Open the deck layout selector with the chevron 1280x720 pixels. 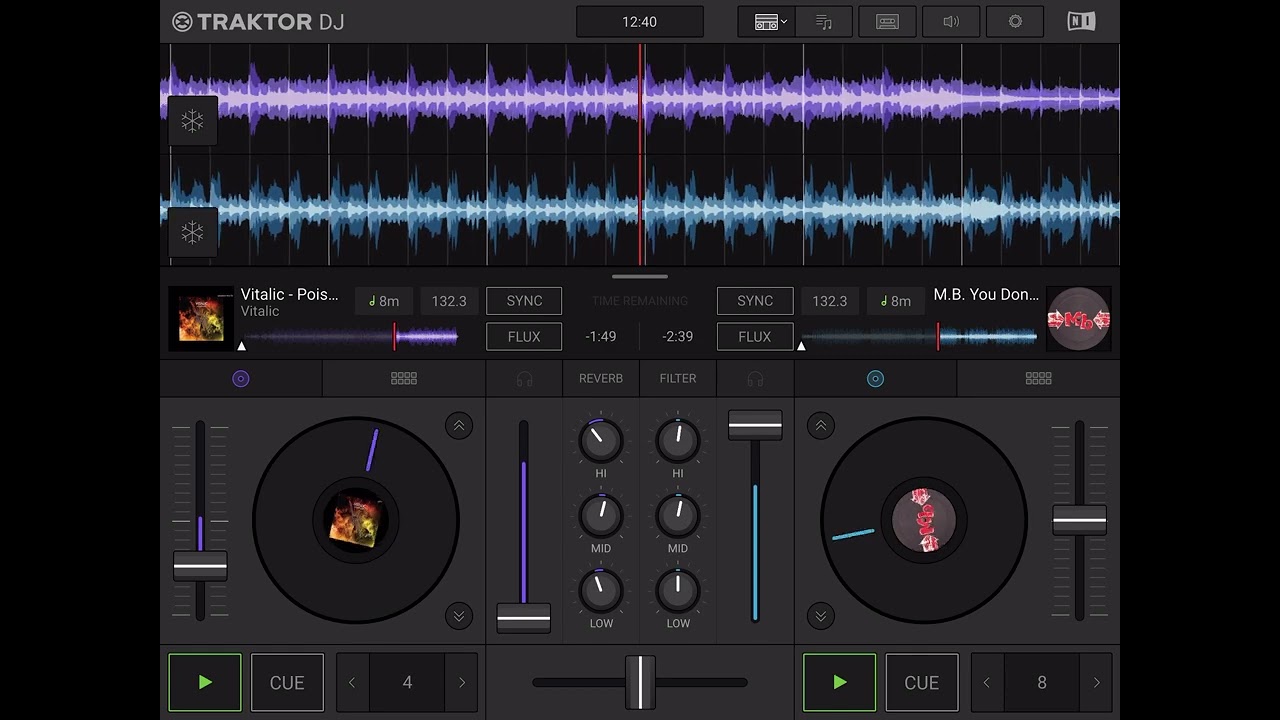pyautogui.click(x=767, y=22)
